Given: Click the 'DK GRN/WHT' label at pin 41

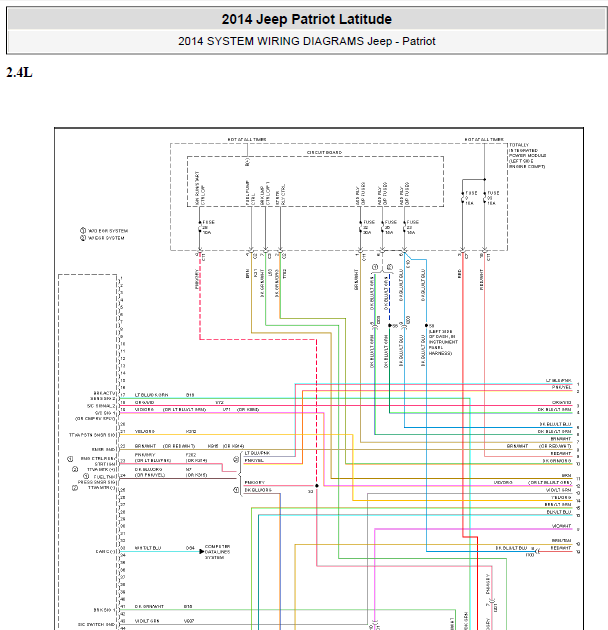Looking at the screenshot, I should coord(149,607).
